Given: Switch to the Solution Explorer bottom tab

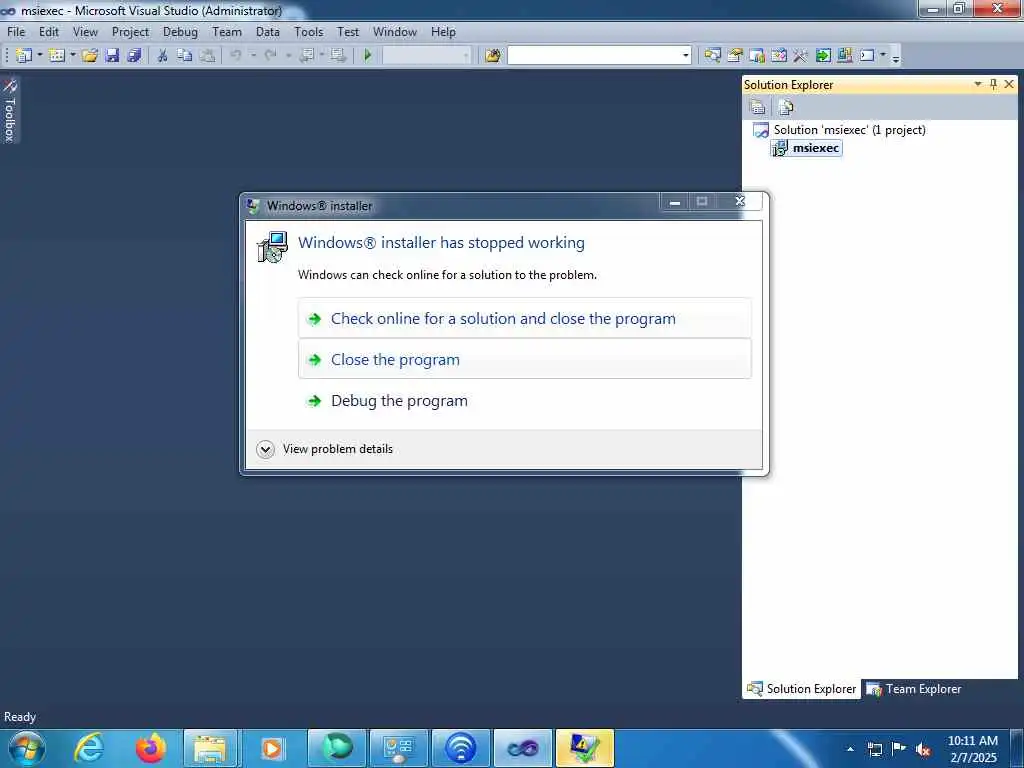Looking at the screenshot, I should (x=801, y=689).
